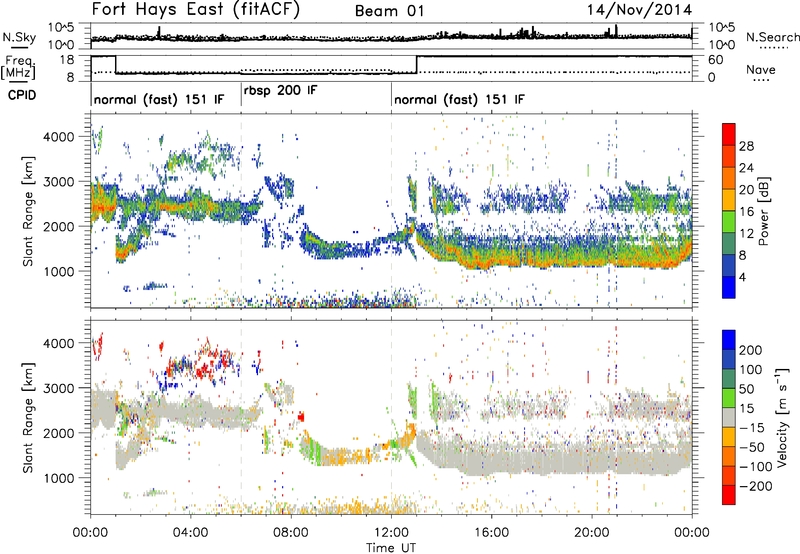
Task: Click the '08:00' time axis label
Action: pyautogui.click(x=291, y=533)
